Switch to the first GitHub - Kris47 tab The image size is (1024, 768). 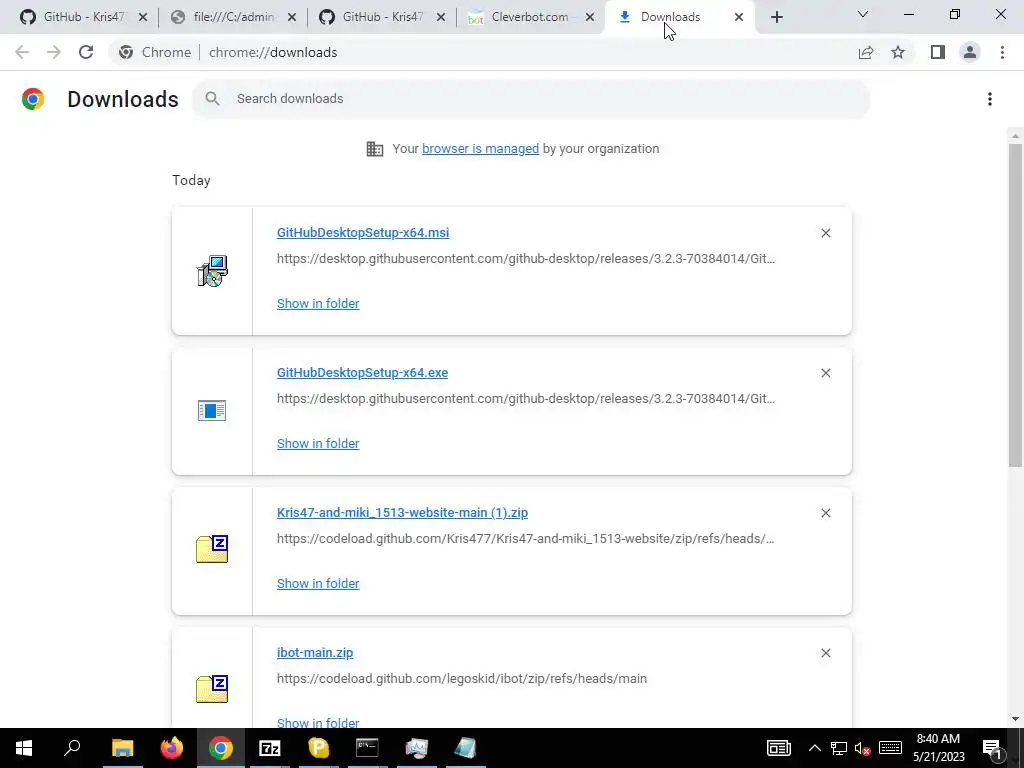tap(84, 17)
